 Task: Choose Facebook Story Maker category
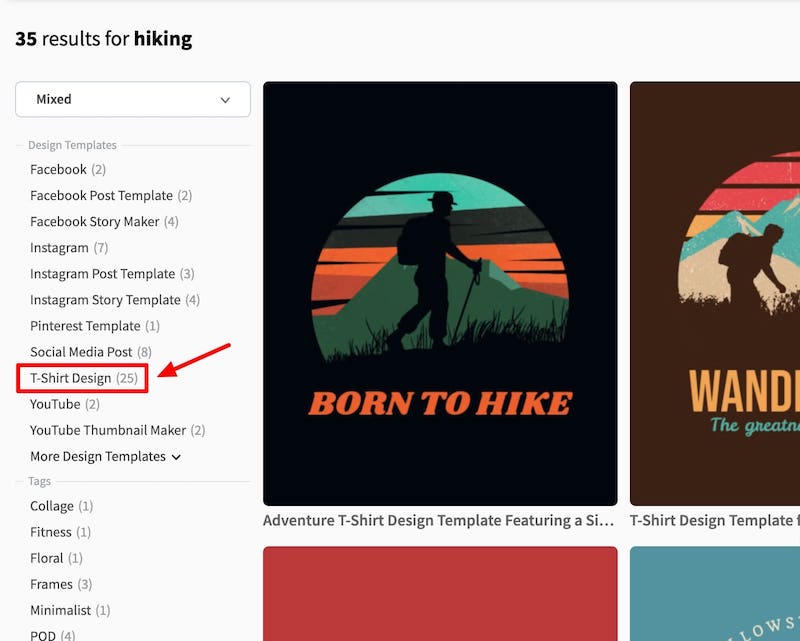click(x=94, y=222)
